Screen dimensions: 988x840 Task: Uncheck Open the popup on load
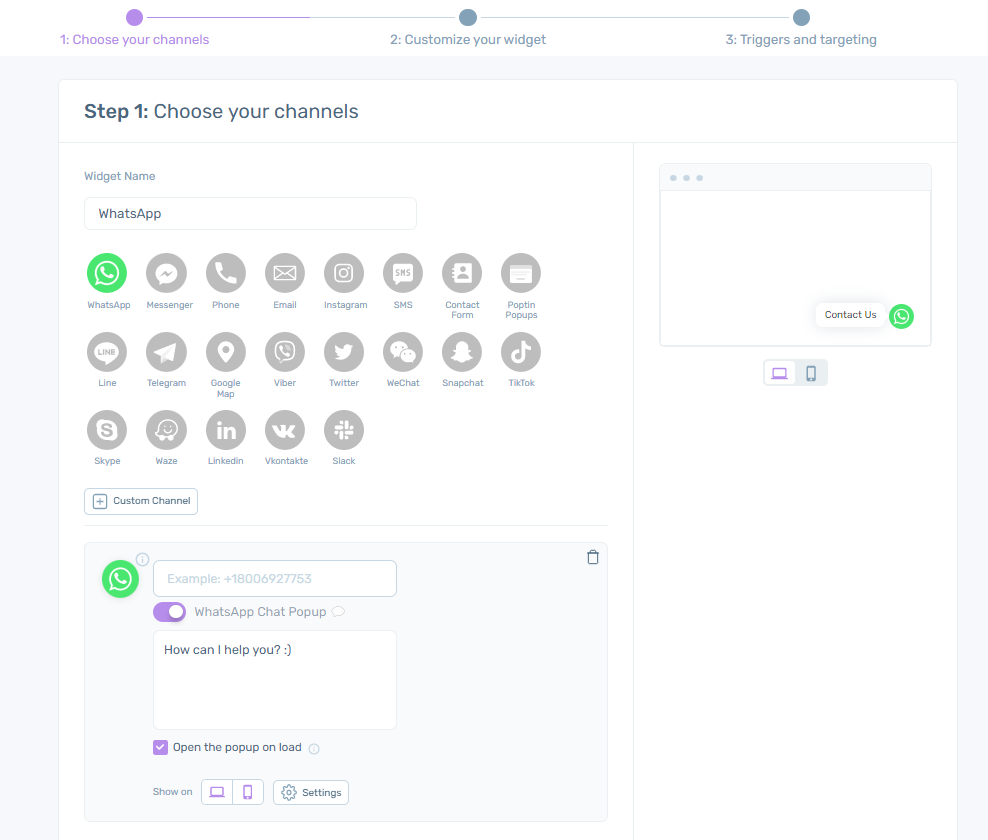pos(160,747)
